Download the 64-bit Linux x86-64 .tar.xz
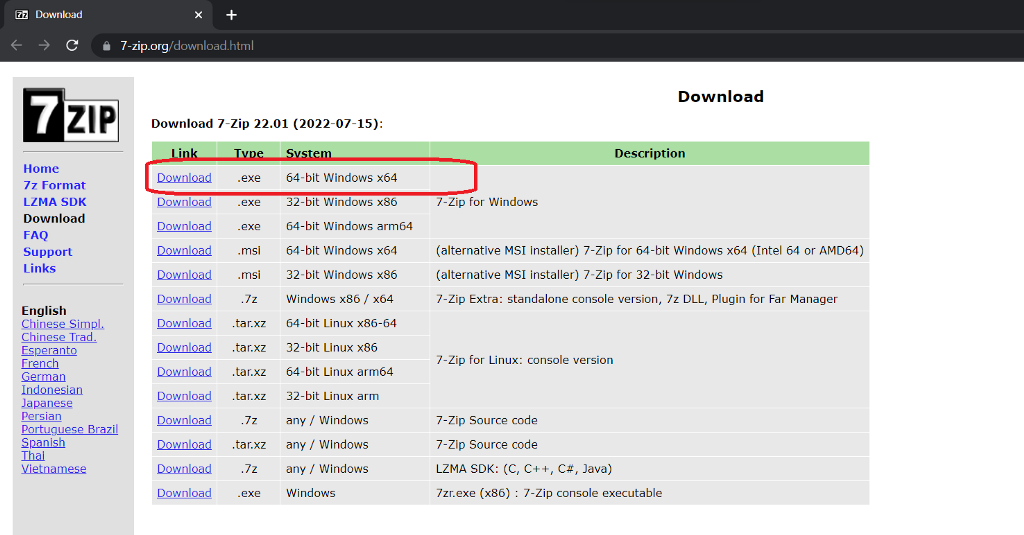The width and height of the screenshot is (1024, 535). 184,323
